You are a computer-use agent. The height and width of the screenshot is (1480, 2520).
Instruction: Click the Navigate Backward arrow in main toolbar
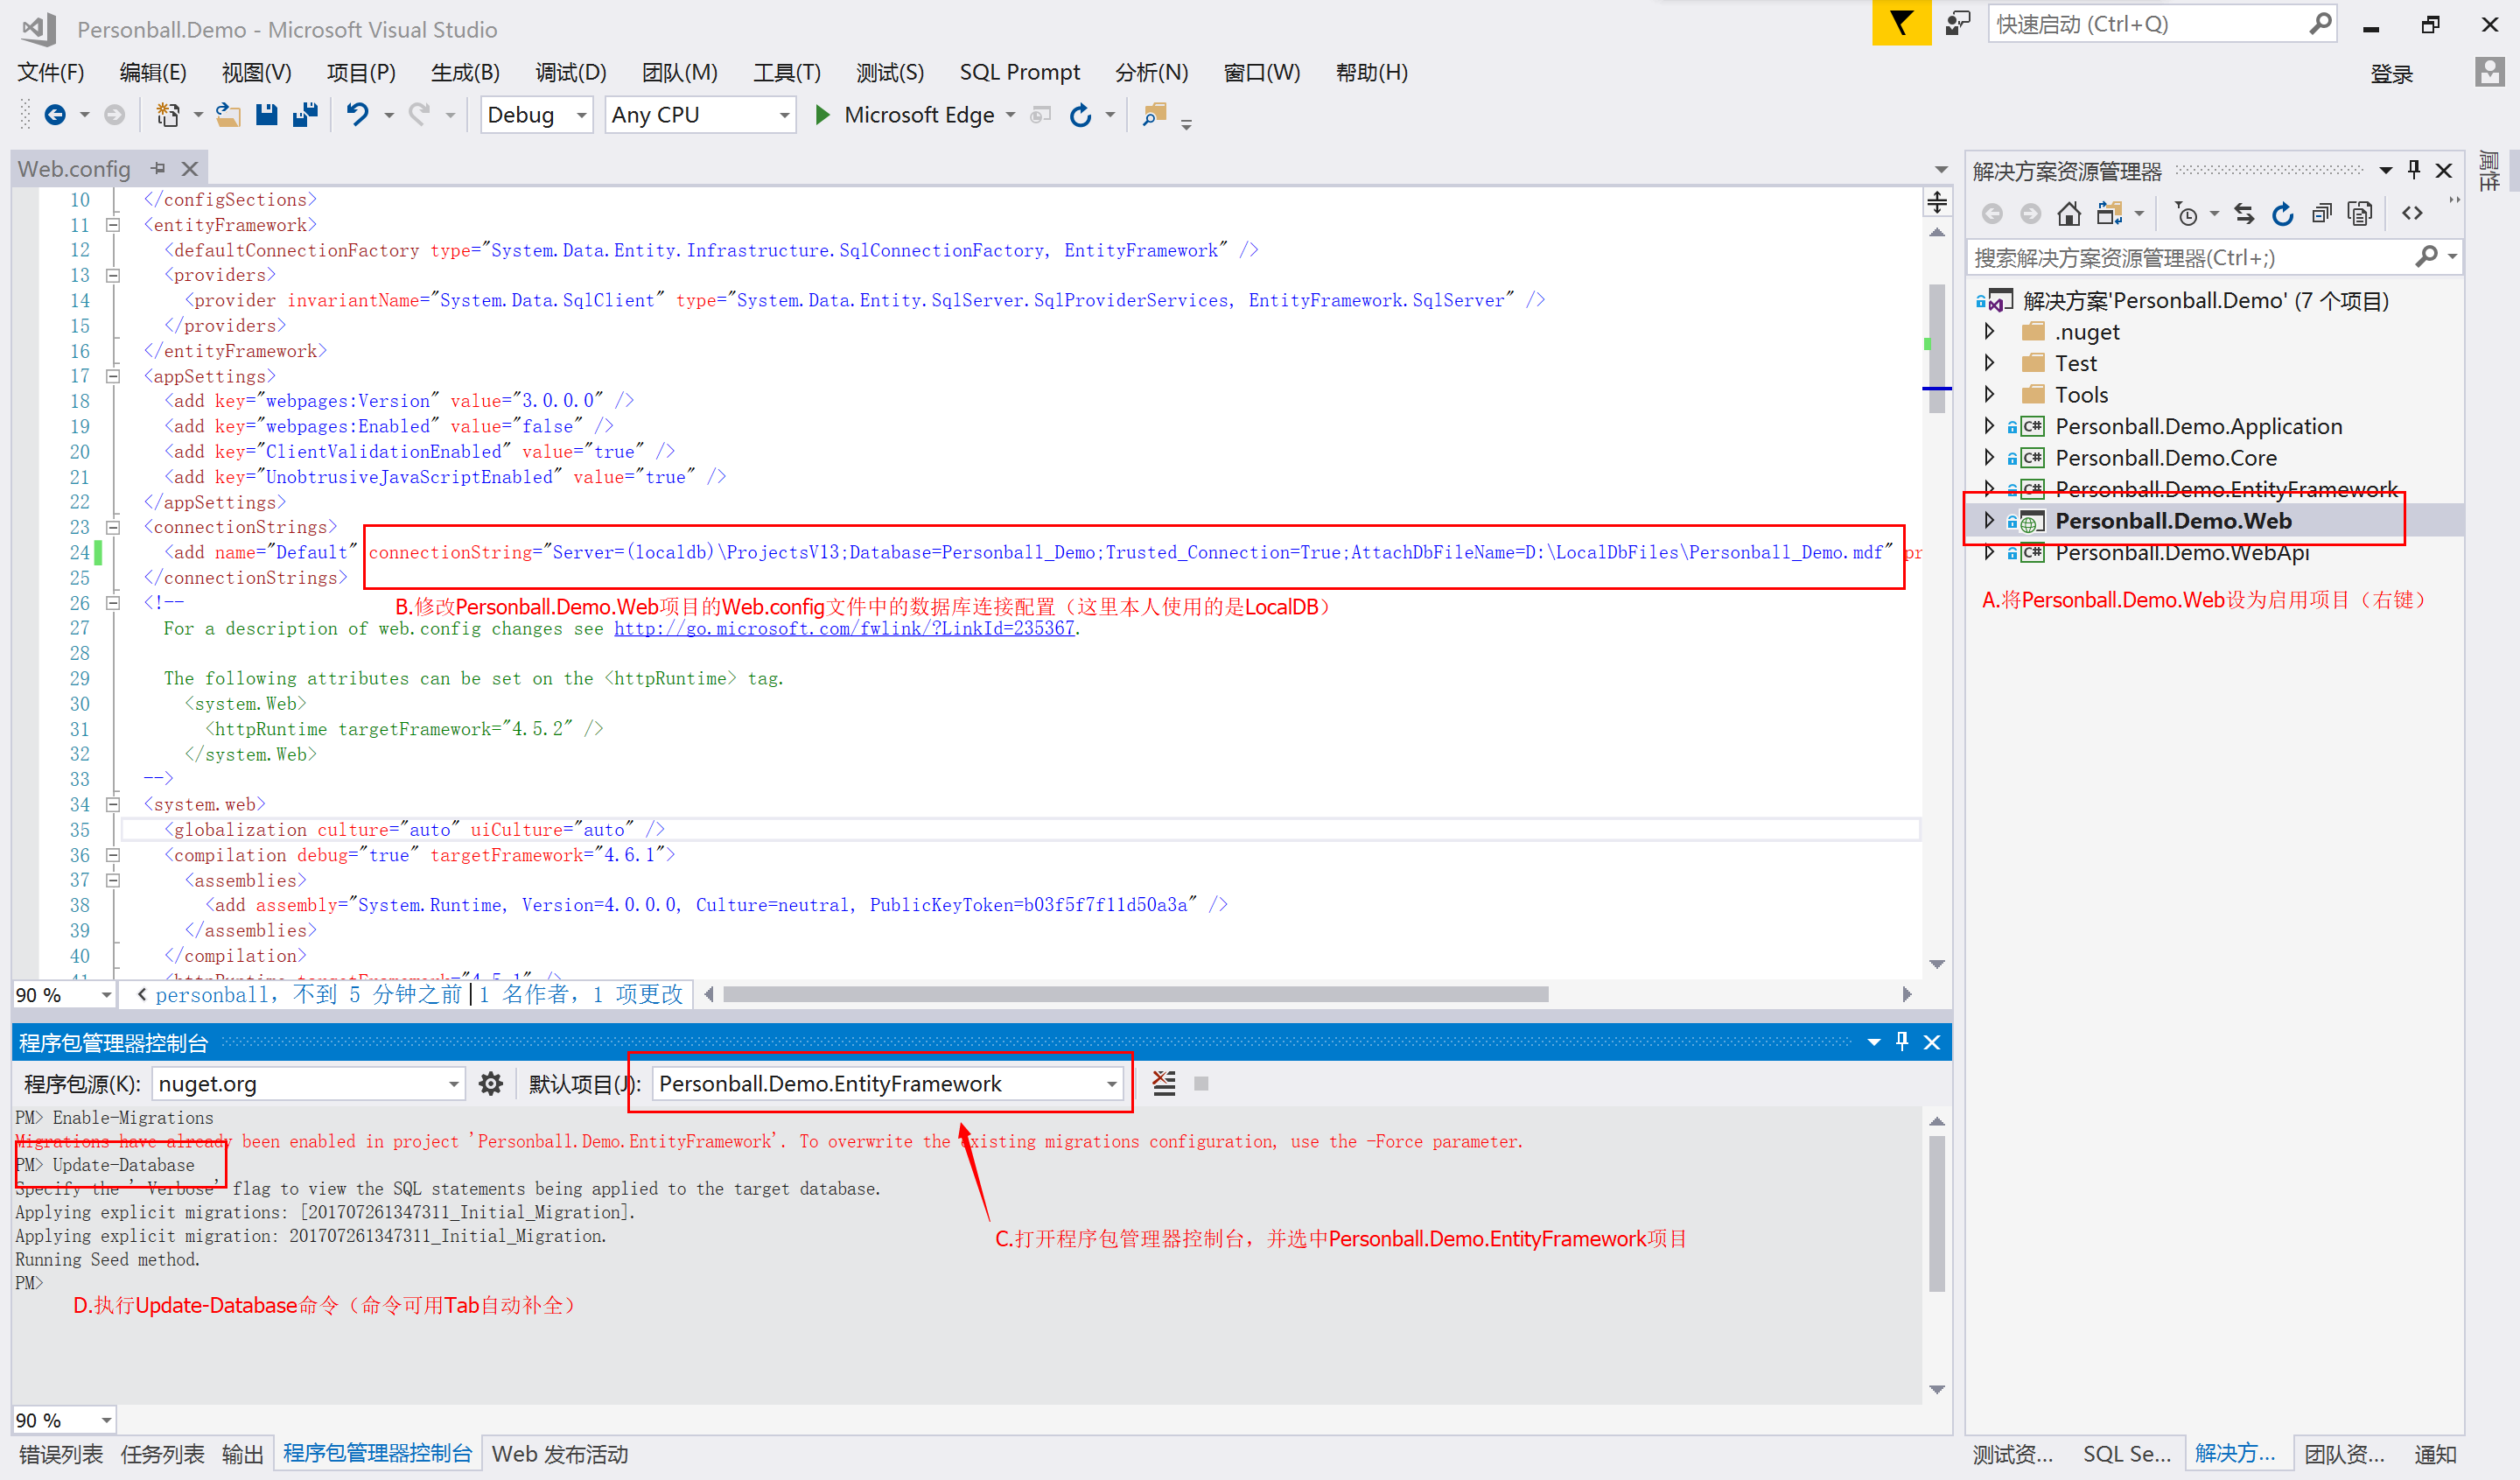click(55, 115)
